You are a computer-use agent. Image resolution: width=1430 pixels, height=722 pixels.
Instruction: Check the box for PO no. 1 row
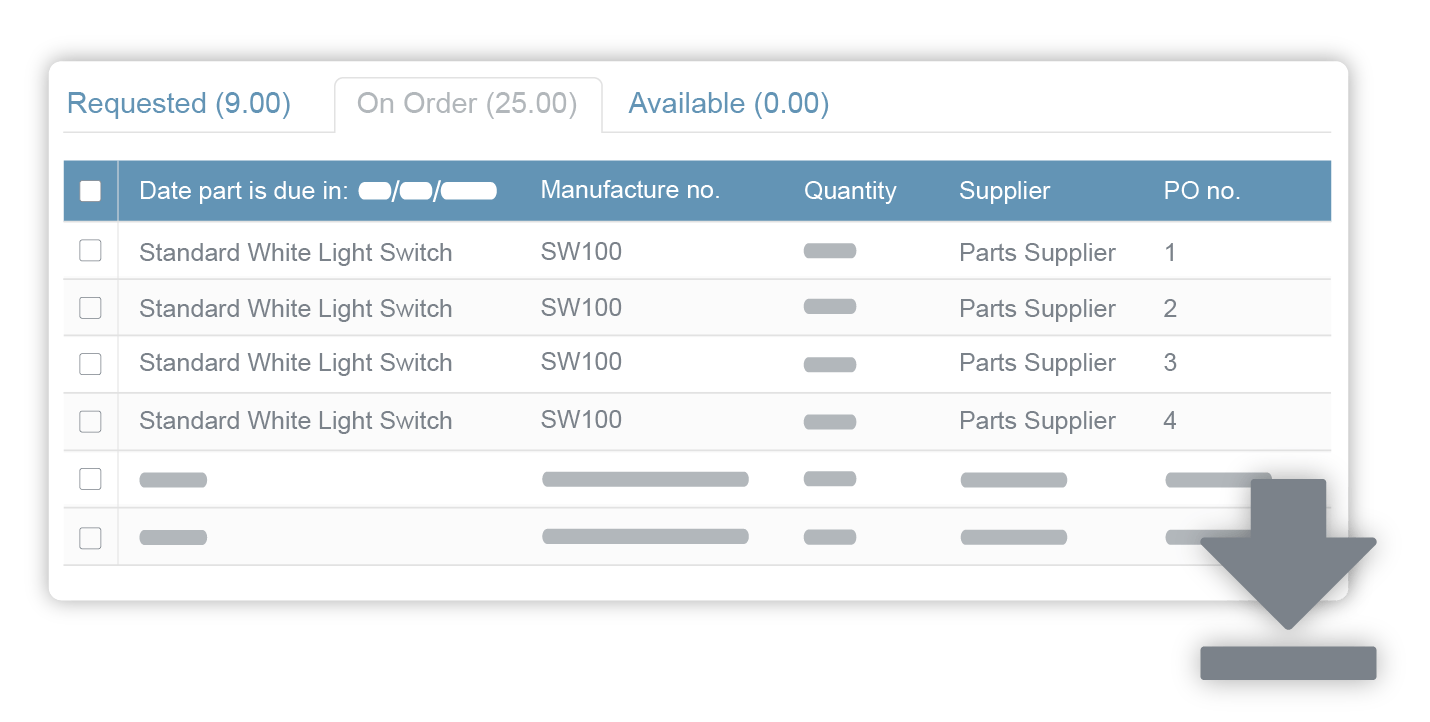pyautogui.click(x=90, y=251)
